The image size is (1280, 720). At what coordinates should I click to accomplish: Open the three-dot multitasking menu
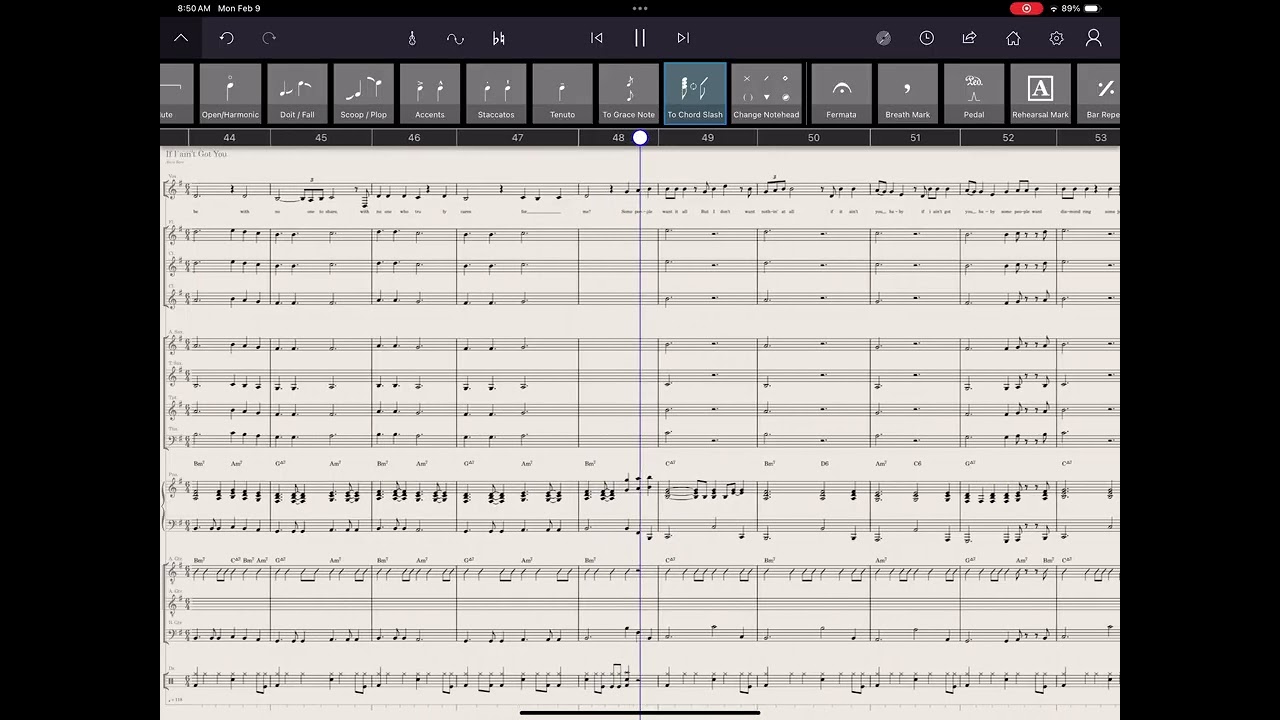coord(640,8)
